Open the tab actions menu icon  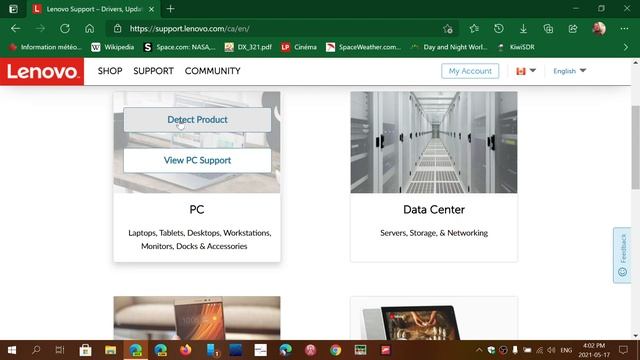(13, 9)
